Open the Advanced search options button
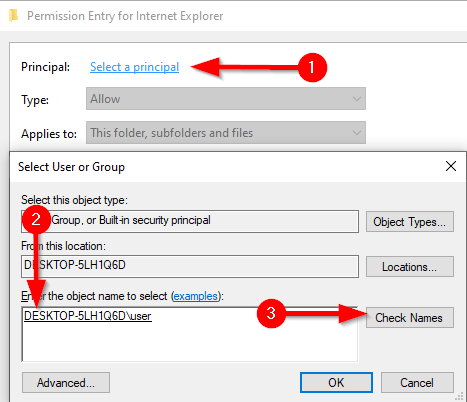The width and height of the screenshot is (467, 402). click(x=66, y=383)
